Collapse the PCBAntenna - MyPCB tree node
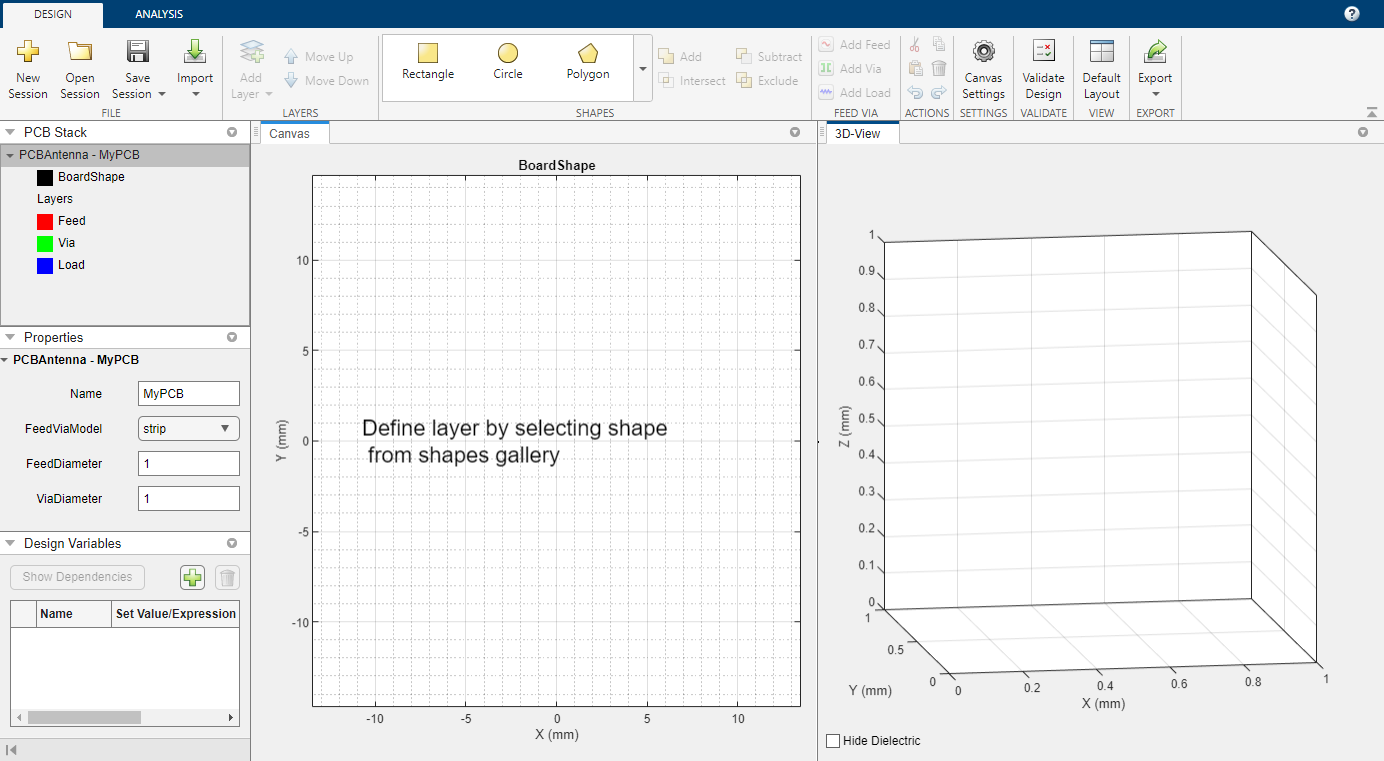This screenshot has height=761, width=1384. [x=10, y=156]
